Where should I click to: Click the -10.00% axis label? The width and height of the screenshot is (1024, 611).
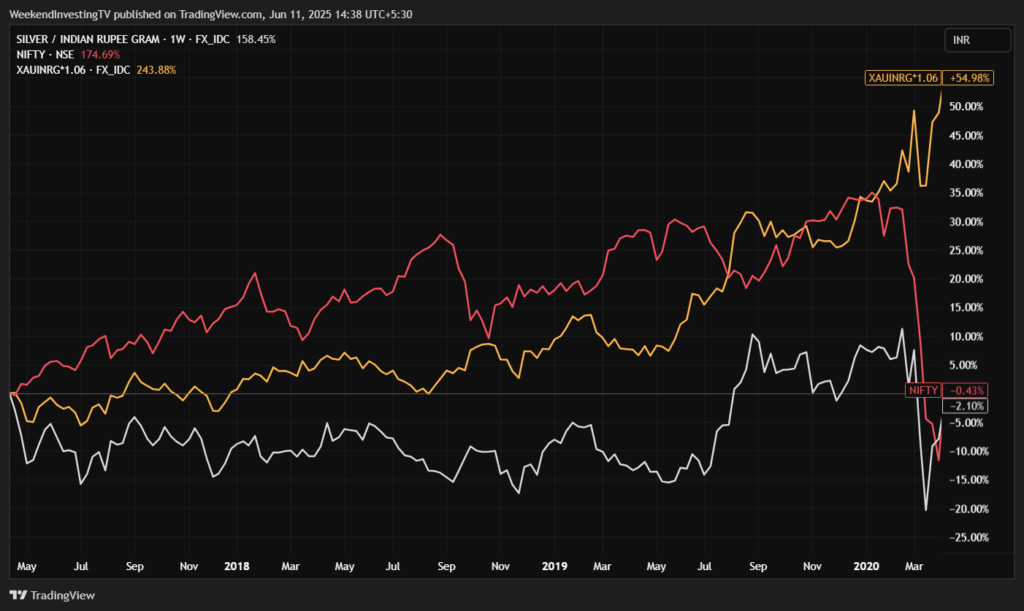point(968,451)
